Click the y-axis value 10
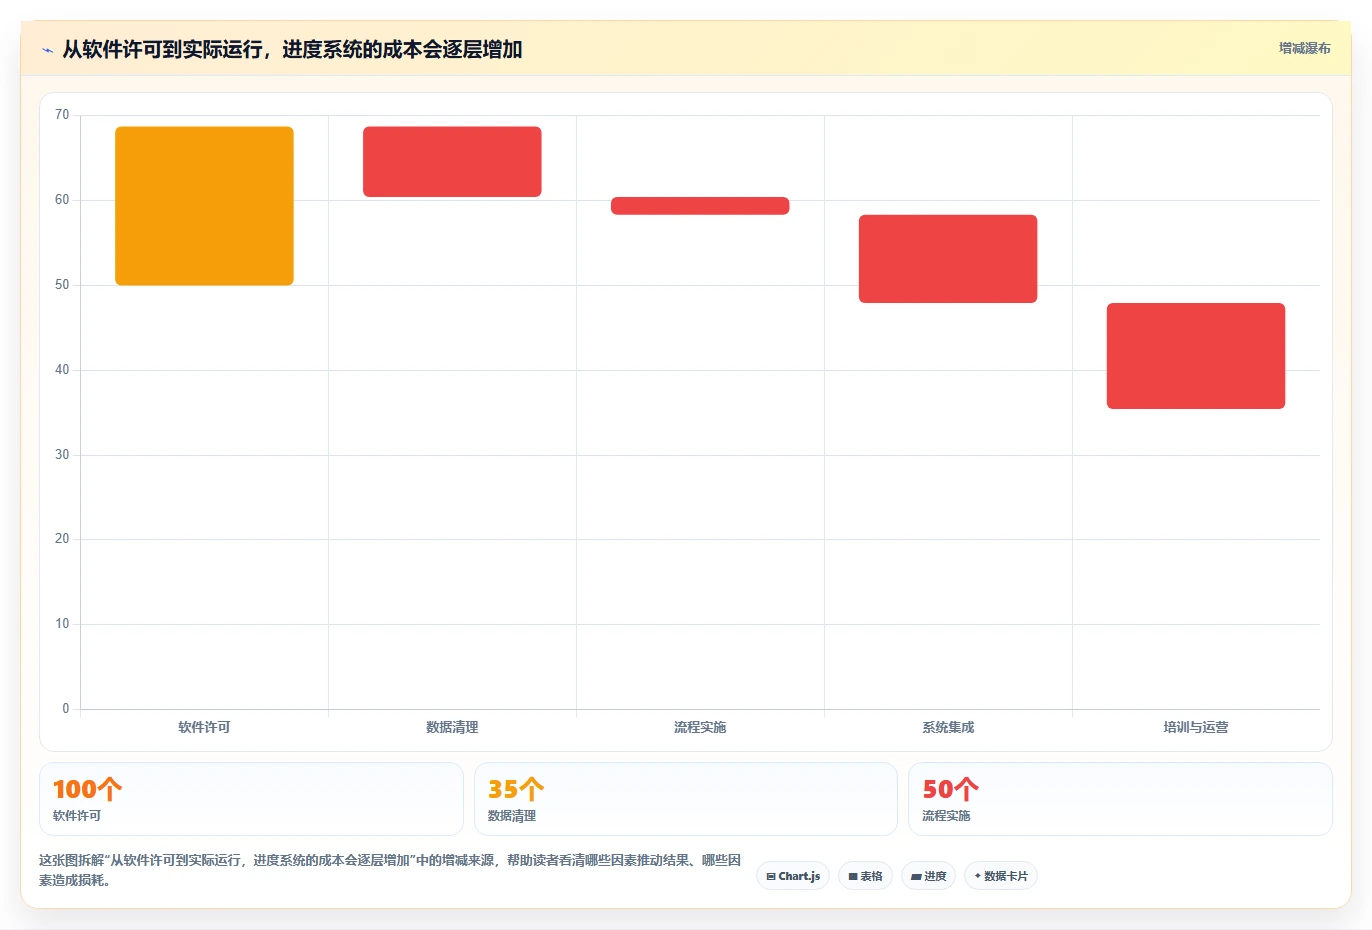Image resolution: width=1372 pixels, height=930 pixels. pos(62,624)
